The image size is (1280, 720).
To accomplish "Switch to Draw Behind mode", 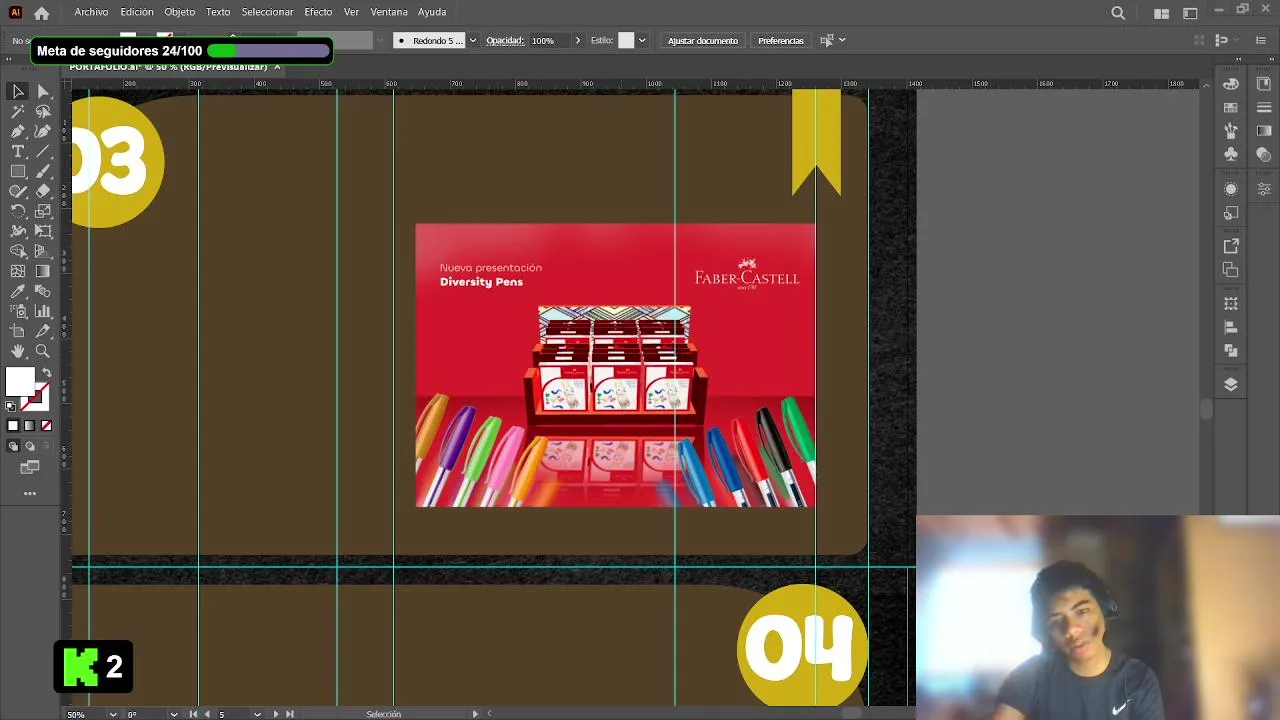I will [x=29, y=446].
